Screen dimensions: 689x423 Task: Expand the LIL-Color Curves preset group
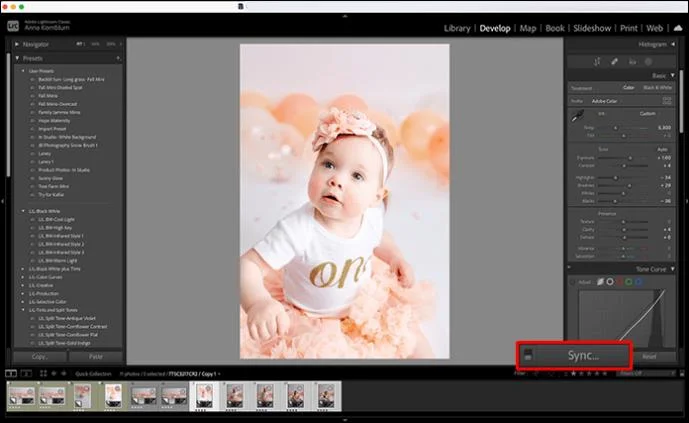[x=23, y=278]
